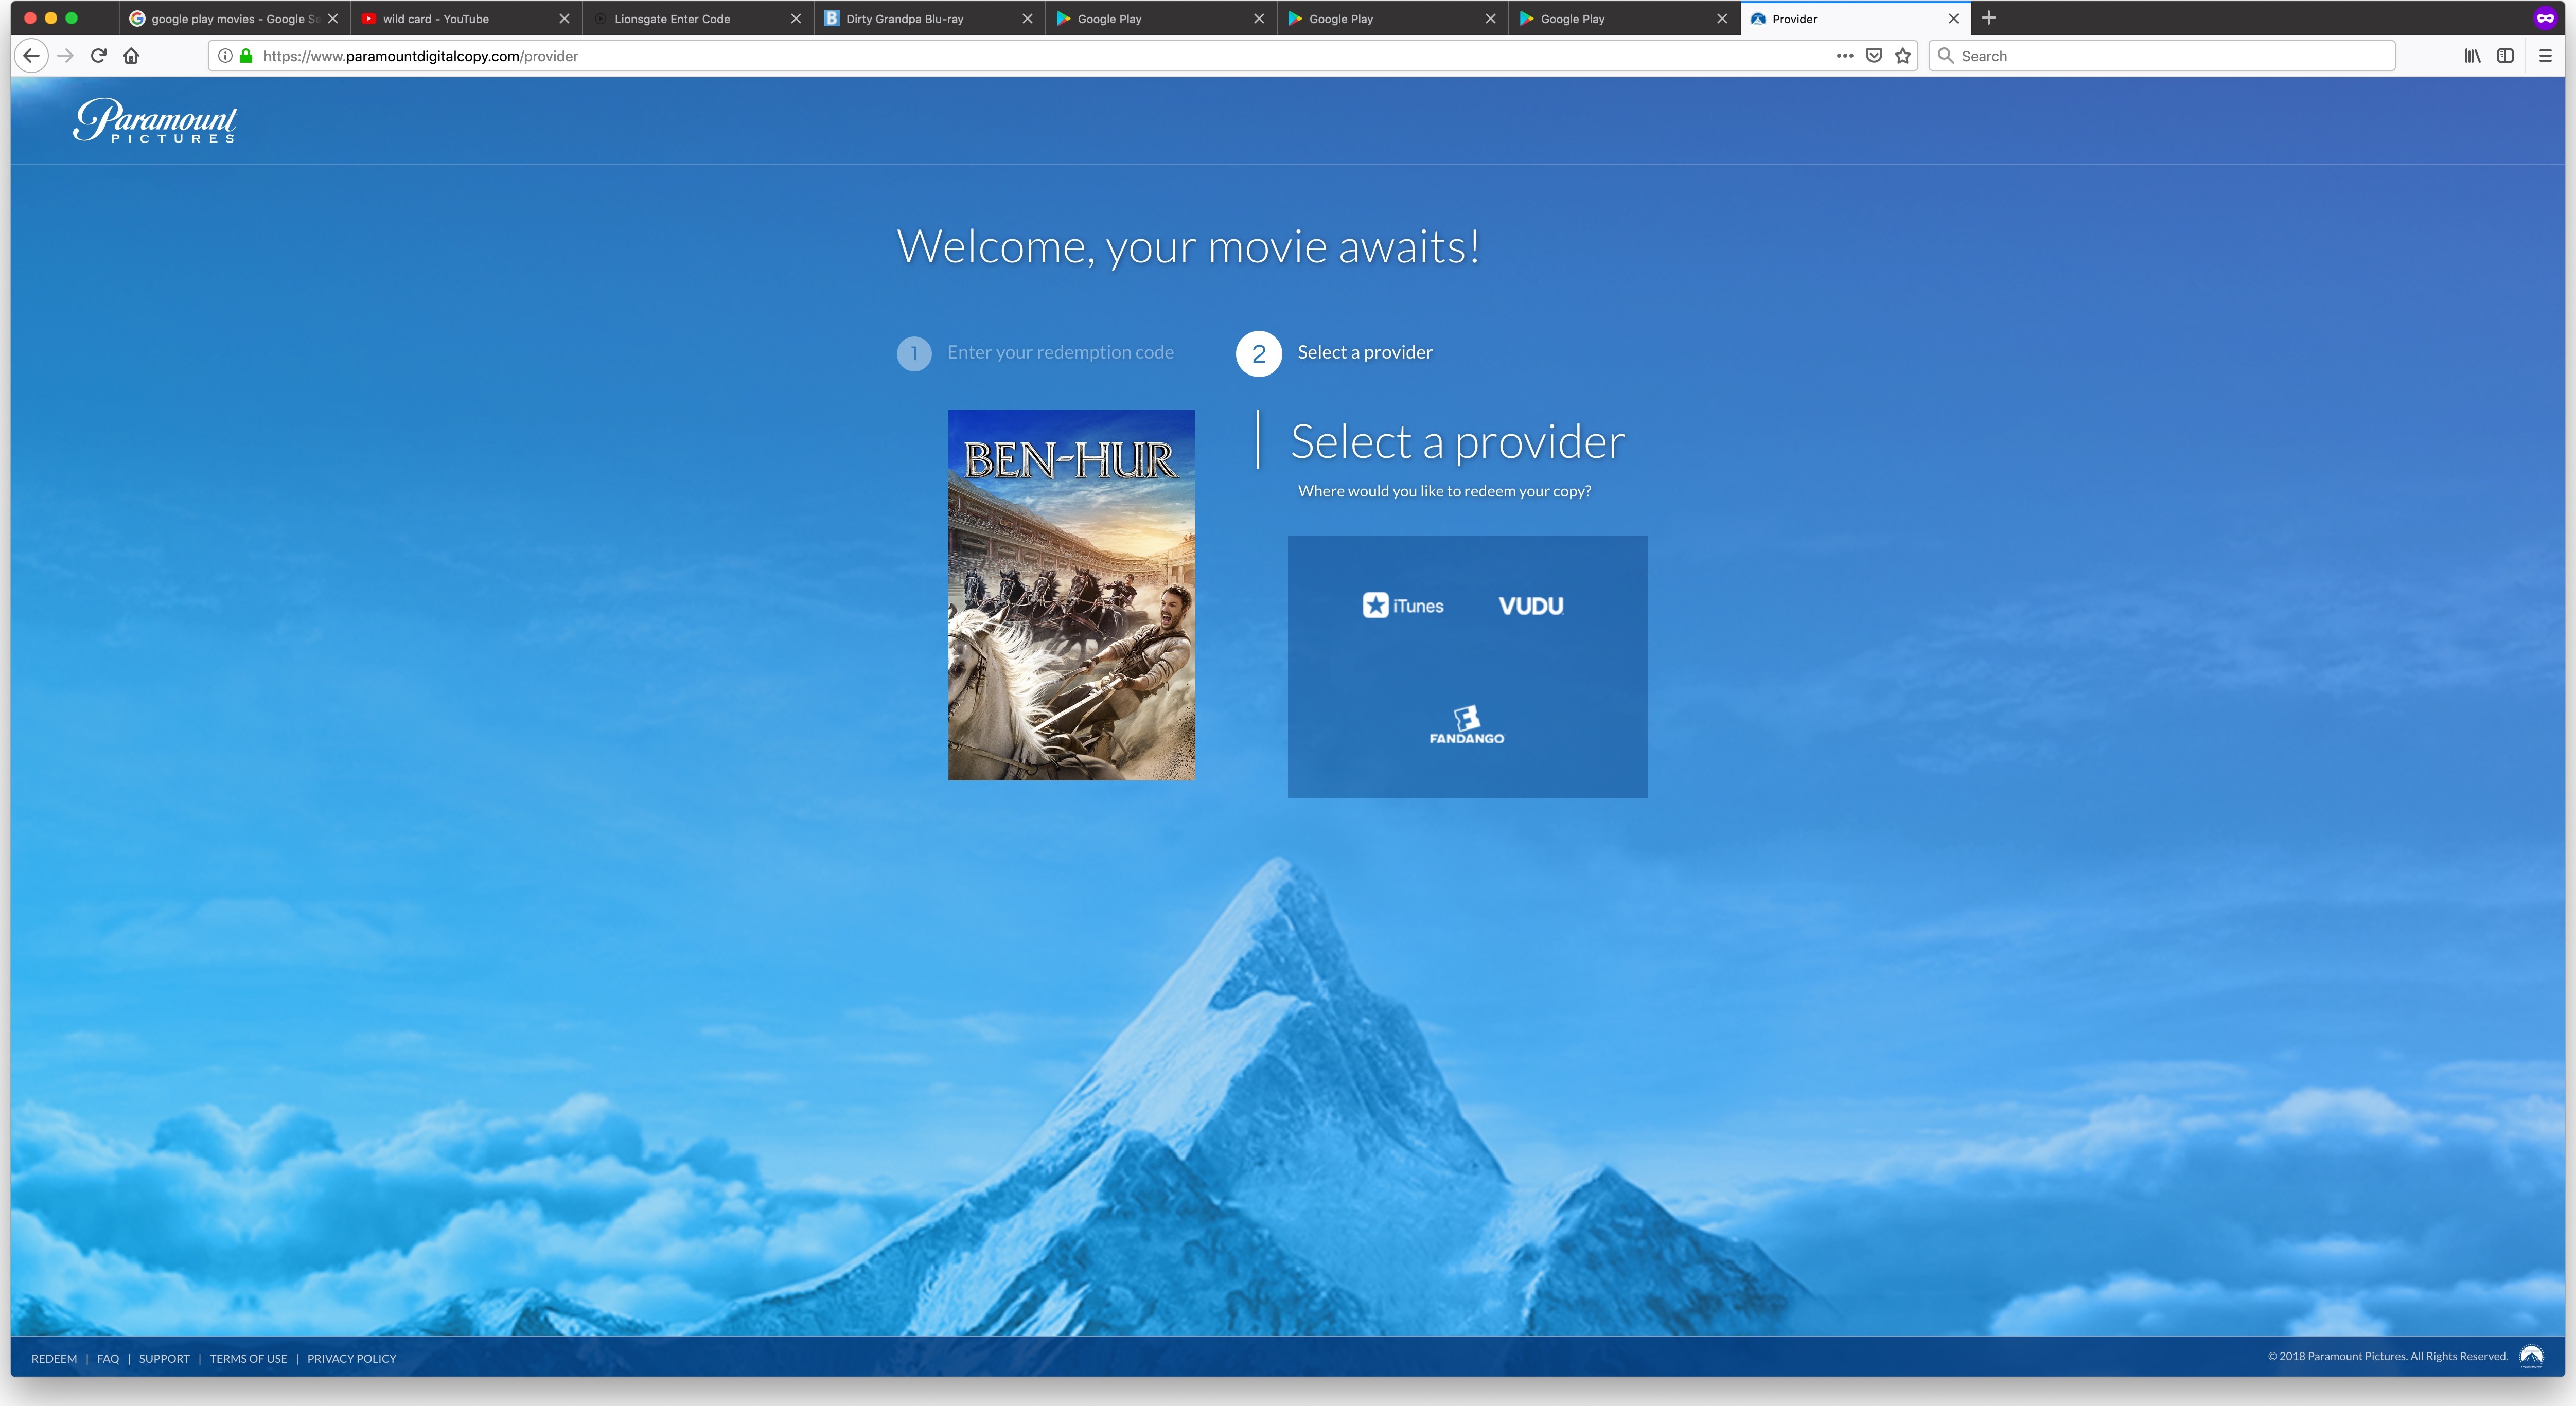Open the TERMS OF USE footer link
2576x1406 pixels.
248,1358
